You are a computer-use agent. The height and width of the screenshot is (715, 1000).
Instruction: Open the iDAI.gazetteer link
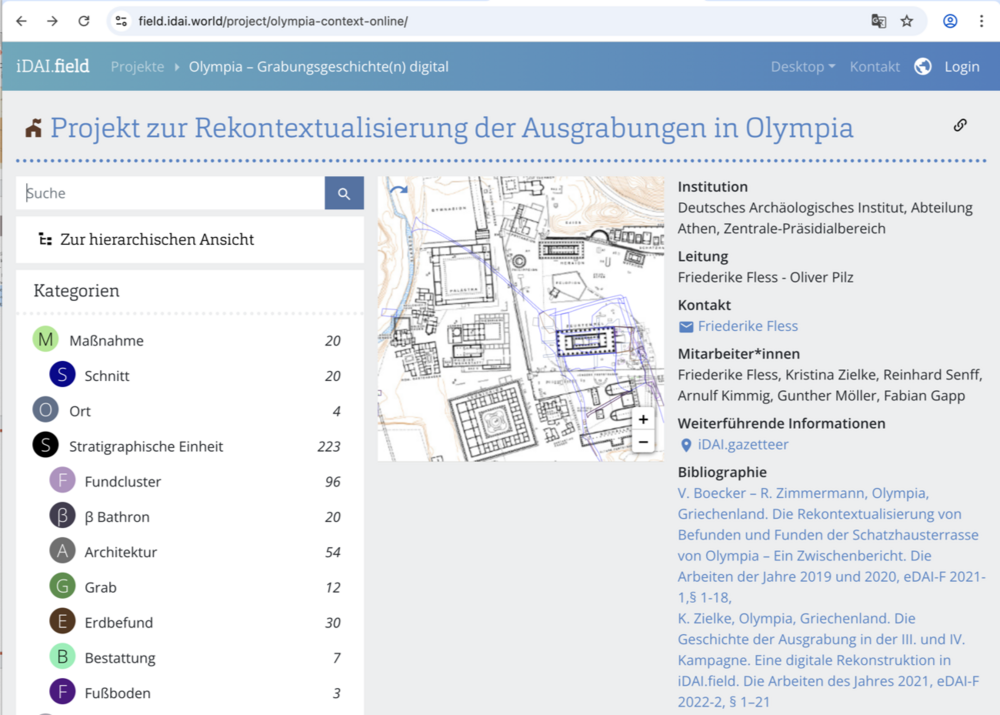[x=742, y=444]
